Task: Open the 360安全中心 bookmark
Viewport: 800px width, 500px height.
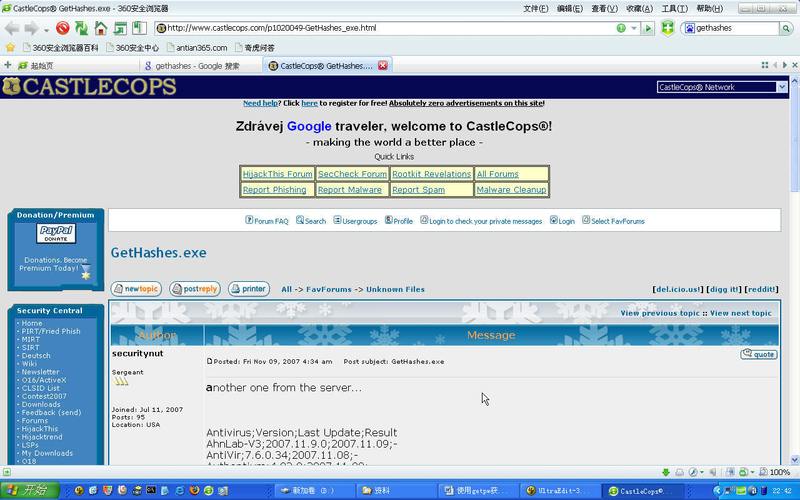Action: tap(133, 47)
